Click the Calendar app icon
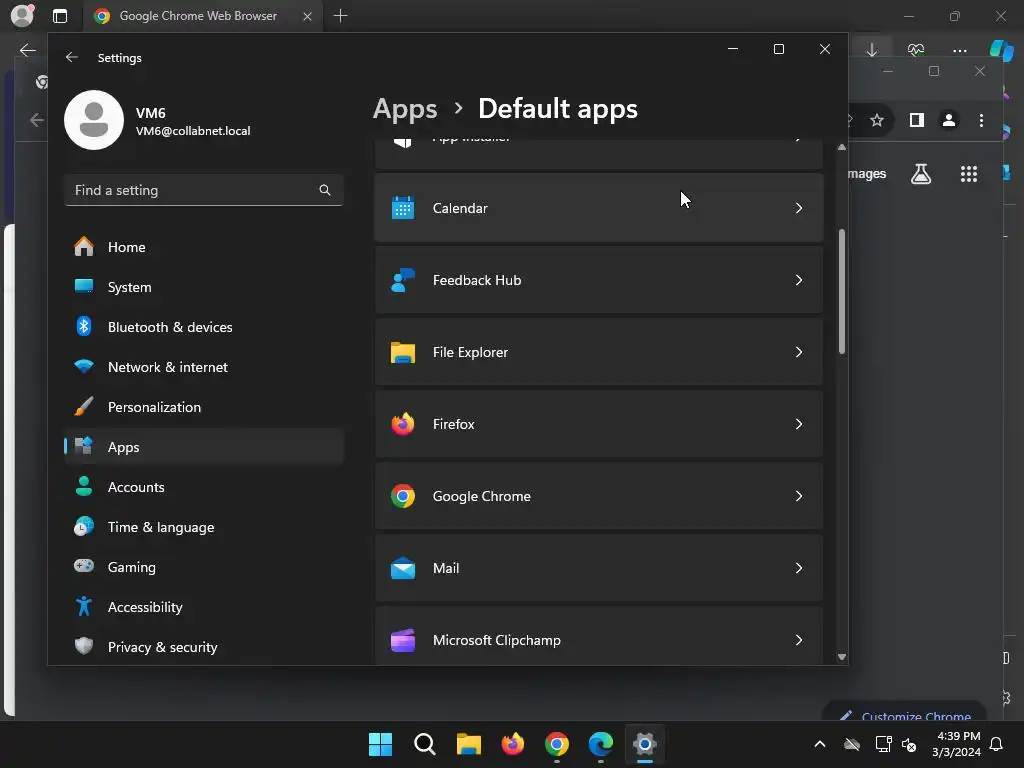The height and width of the screenshot is (768, 1024). (403, 208)
